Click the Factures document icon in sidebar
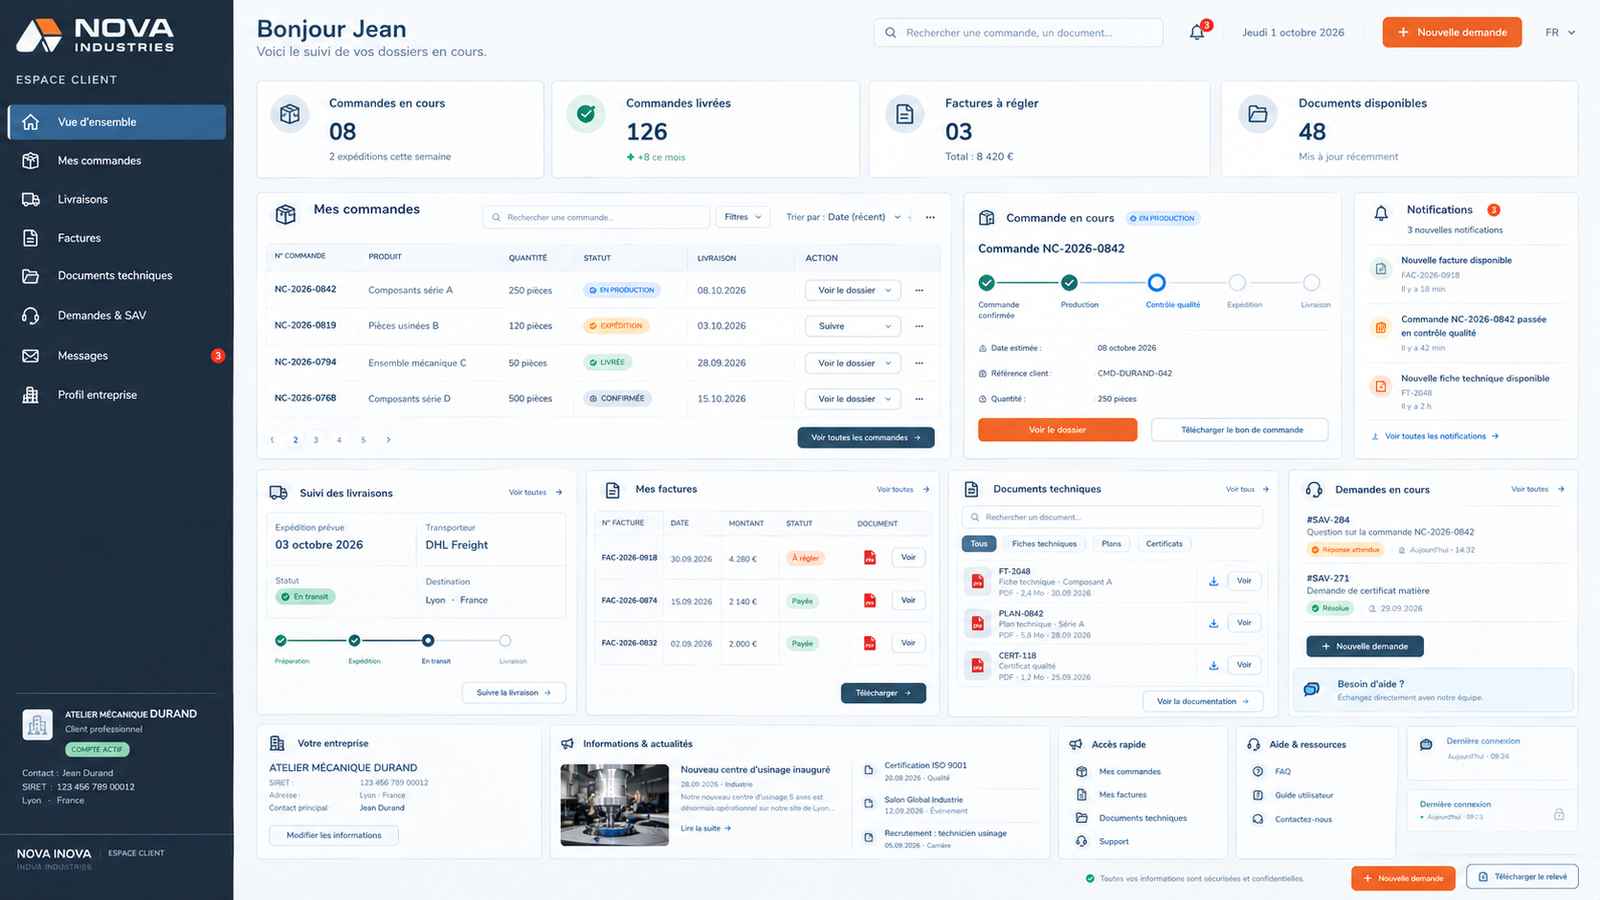1600x900 pixels. tap(31, 238)
